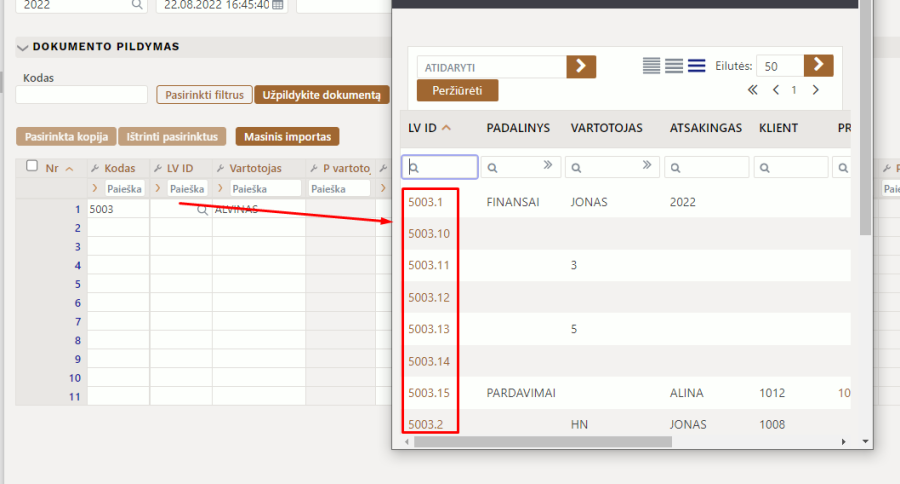This screenshot has height=484, width=900.
Task: Select LV ID 5003.12 link
Action: pyautogui.click(x=429, y=297)
